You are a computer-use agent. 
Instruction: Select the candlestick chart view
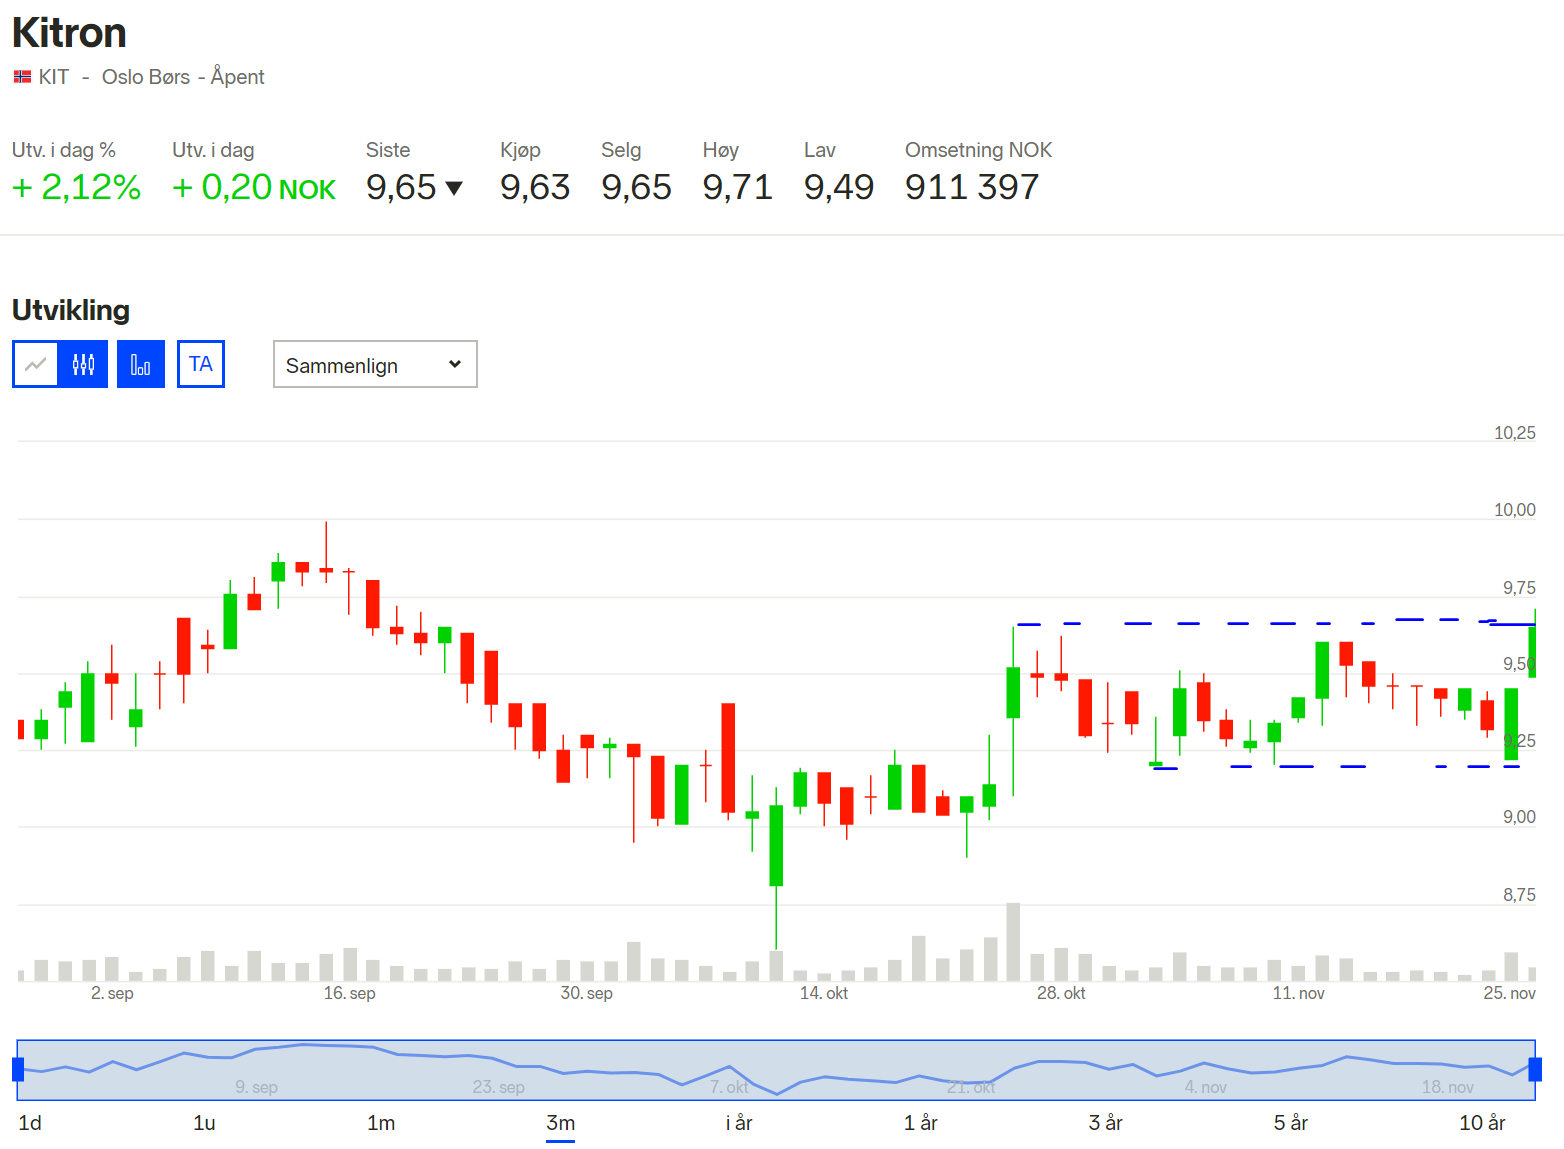[x=83, y=364]
